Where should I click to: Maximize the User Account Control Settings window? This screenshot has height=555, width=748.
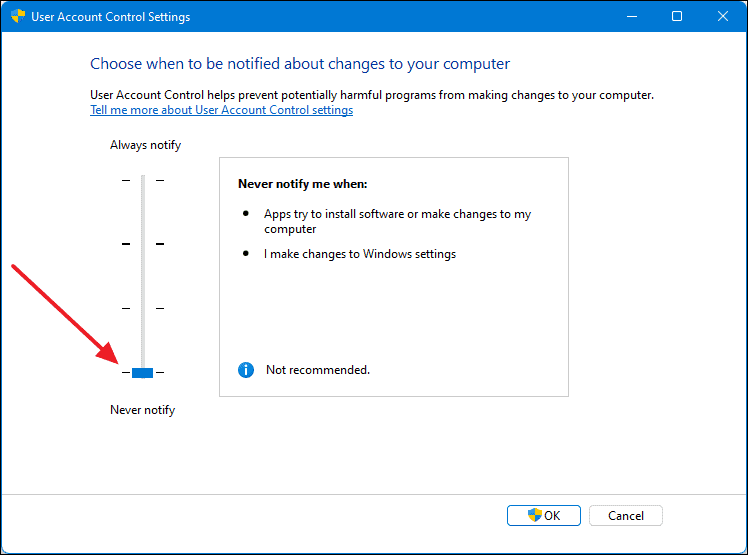point(677,16)
